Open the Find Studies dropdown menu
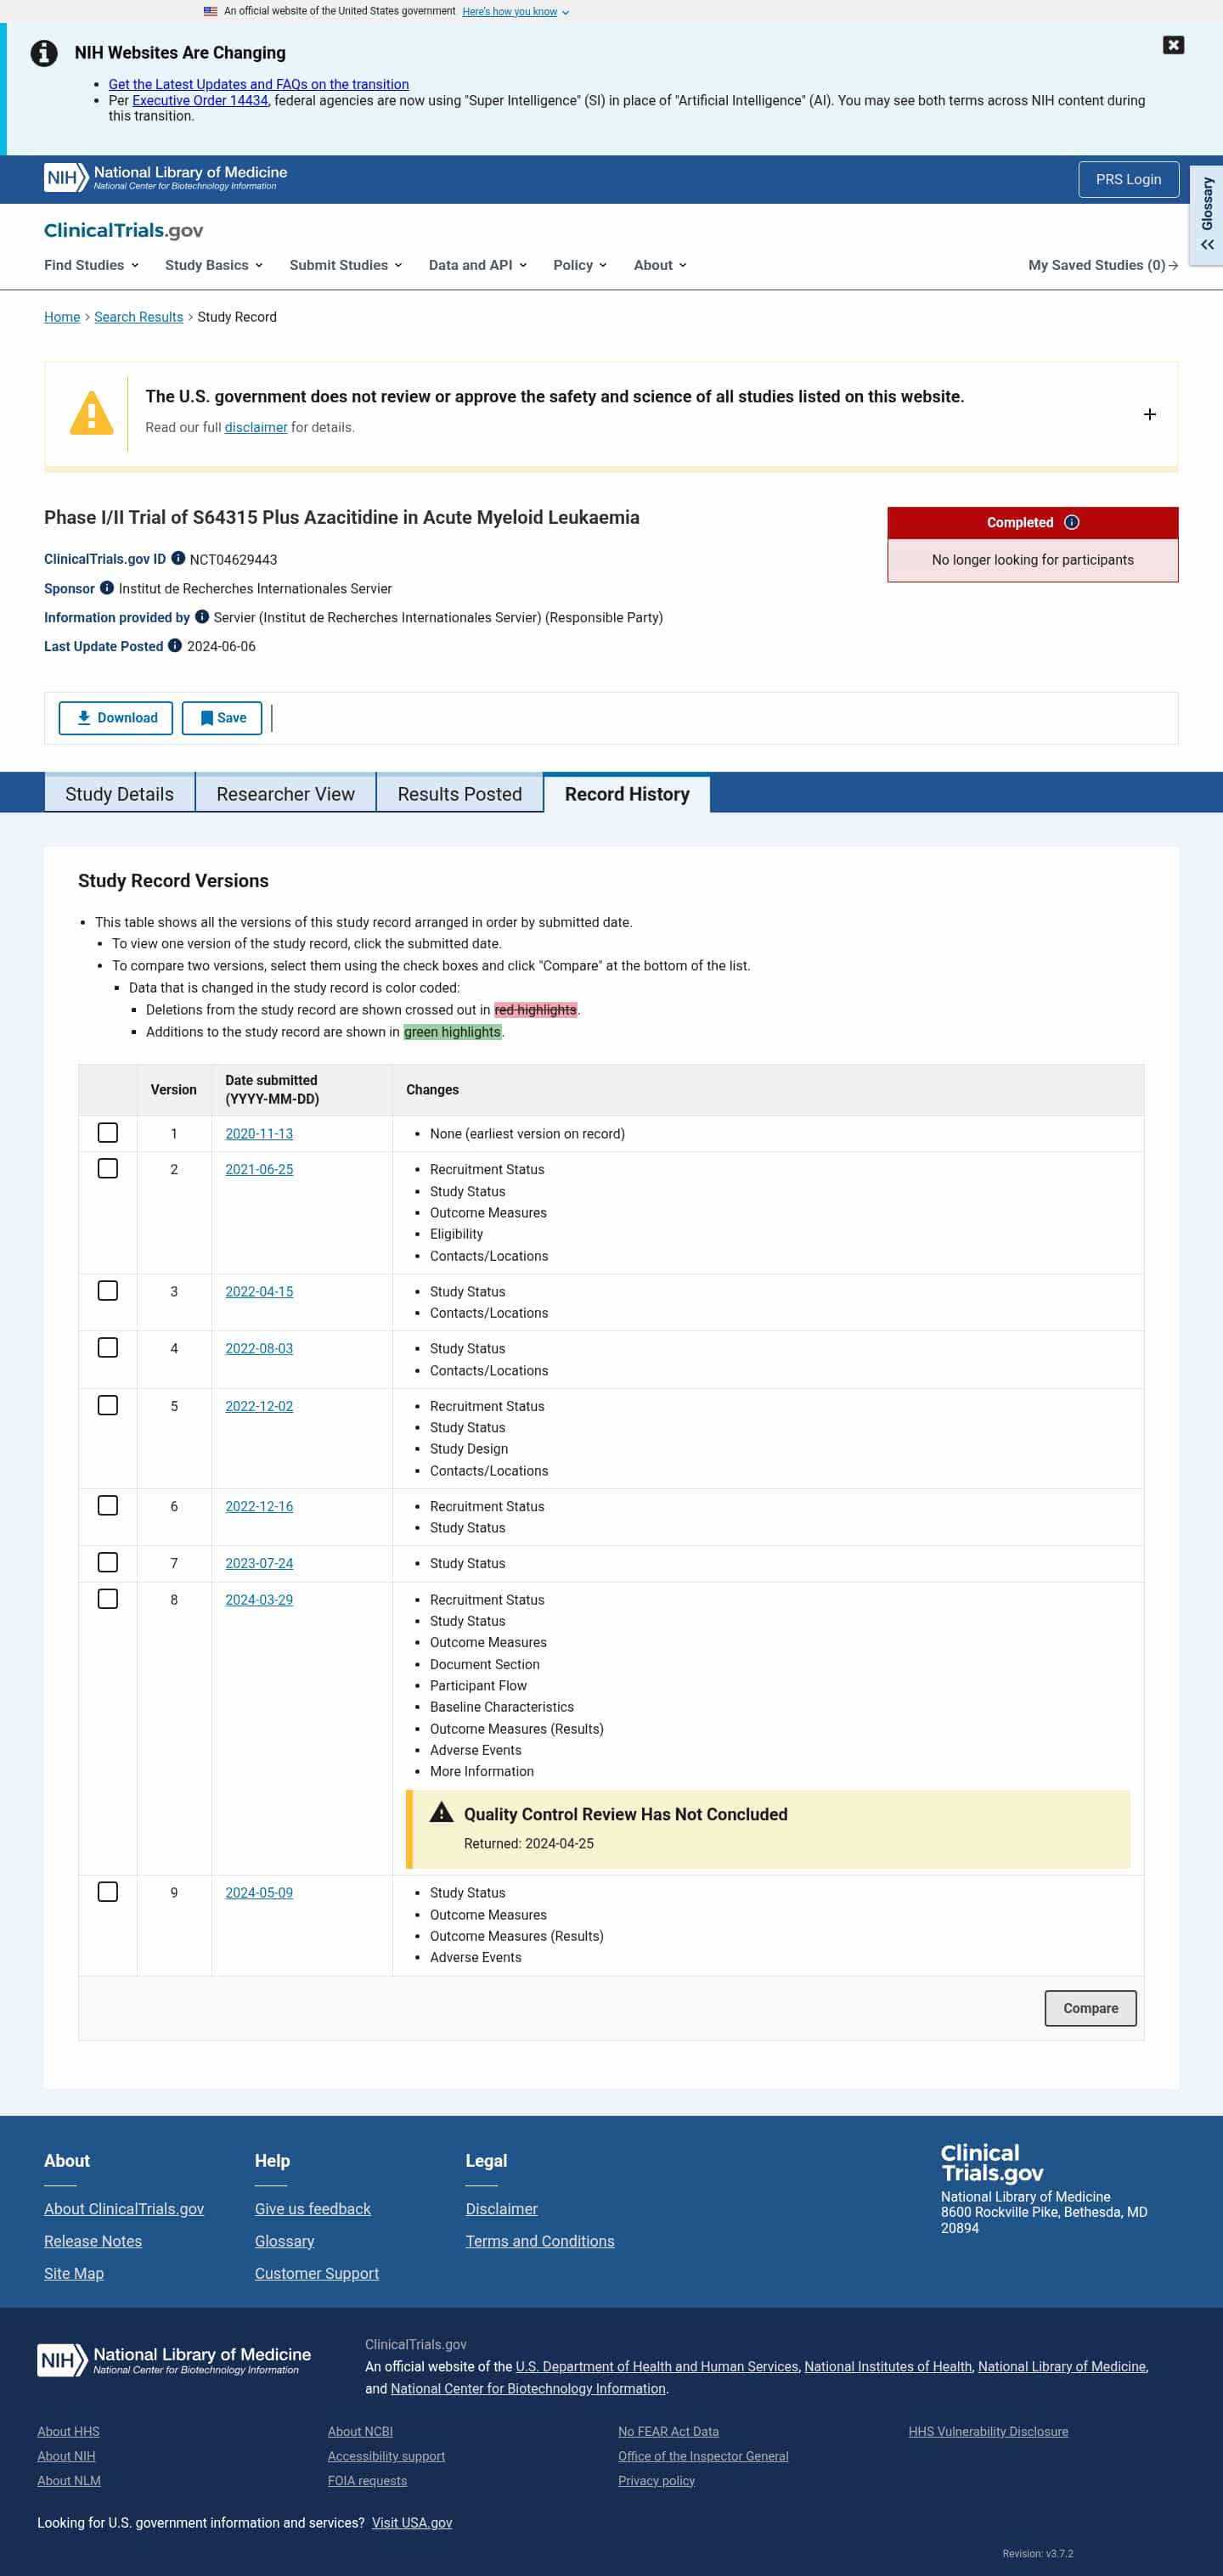Viewport: 1223px width, 2576px height. point(91,265)
